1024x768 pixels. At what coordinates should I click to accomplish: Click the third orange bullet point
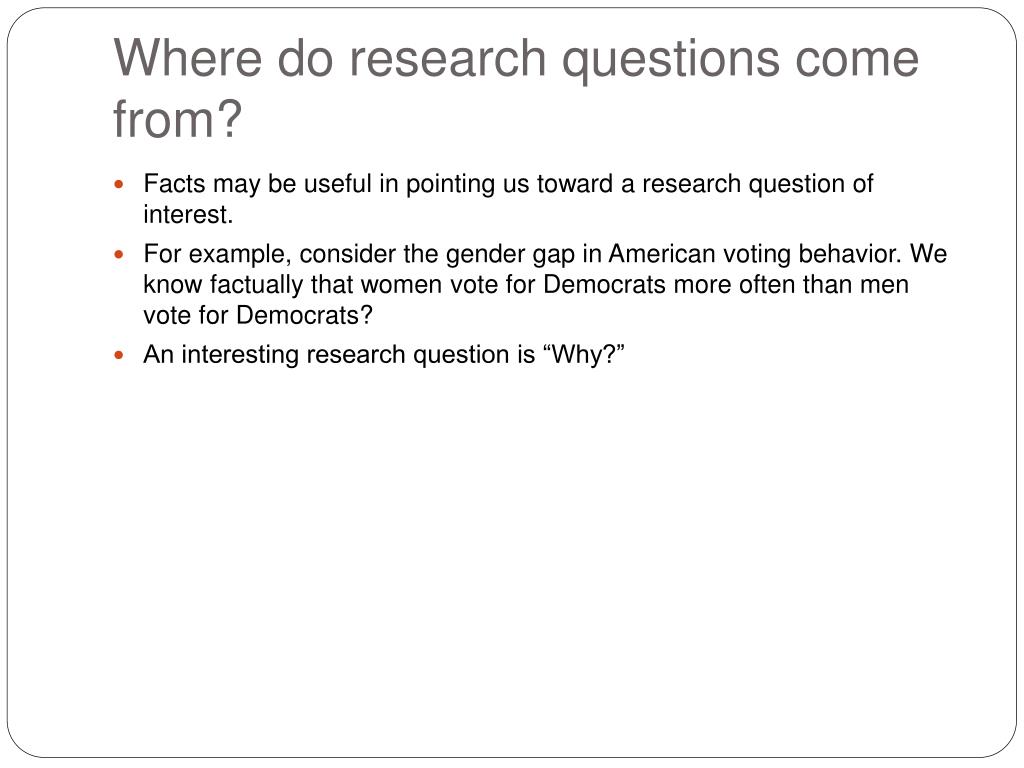click(118, 355)
